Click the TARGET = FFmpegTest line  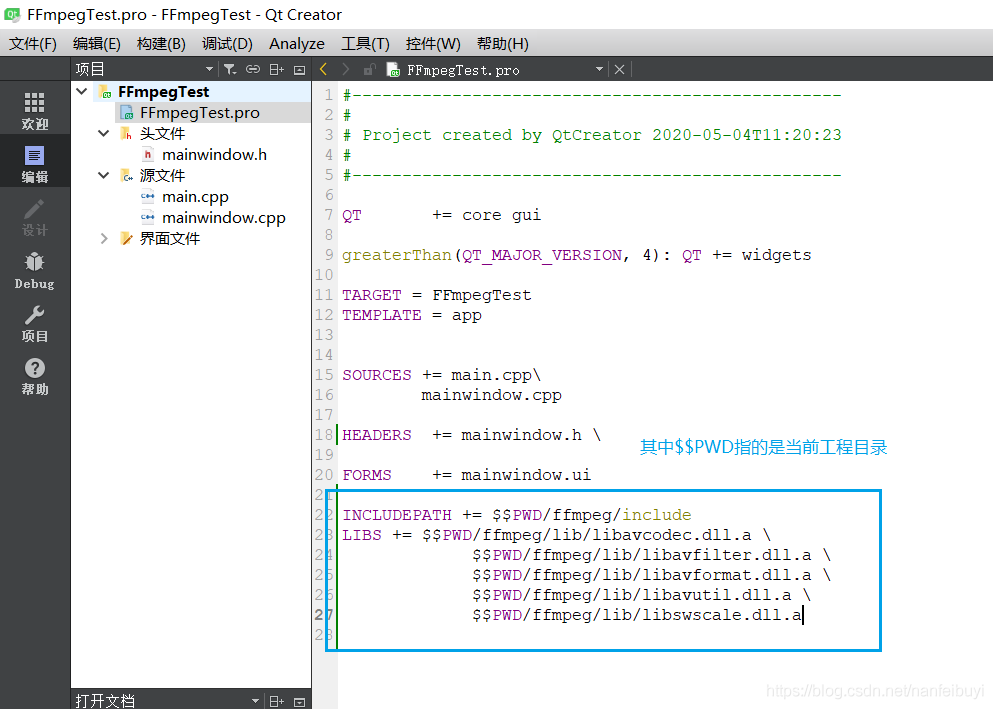[437, 295]
